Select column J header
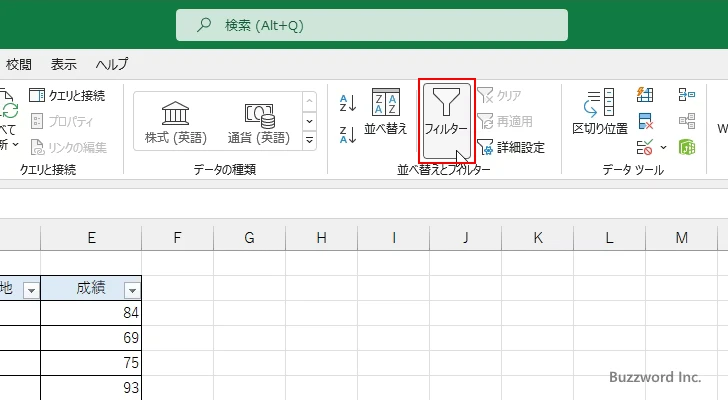The height and width of the screenshot is (400, 728). pyautogui.click(x=465, y=238)
